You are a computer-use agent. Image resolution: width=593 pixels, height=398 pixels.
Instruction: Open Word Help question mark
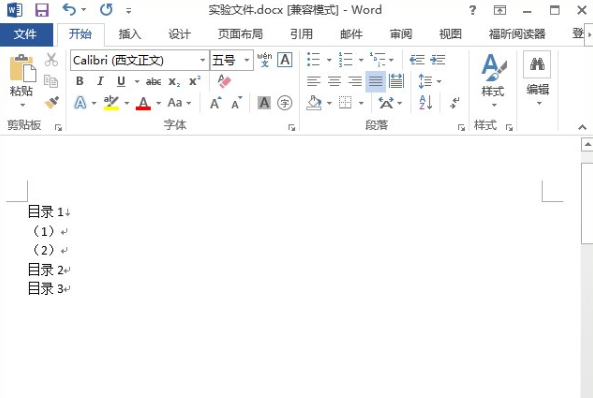tap(472, 10)
